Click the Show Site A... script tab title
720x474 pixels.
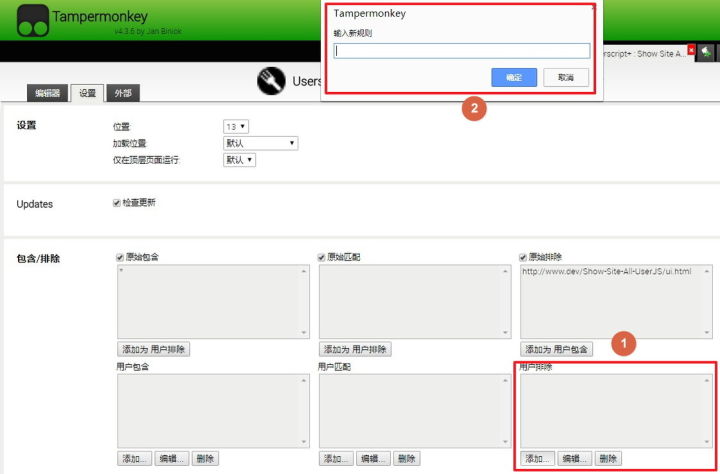point(645,54)
